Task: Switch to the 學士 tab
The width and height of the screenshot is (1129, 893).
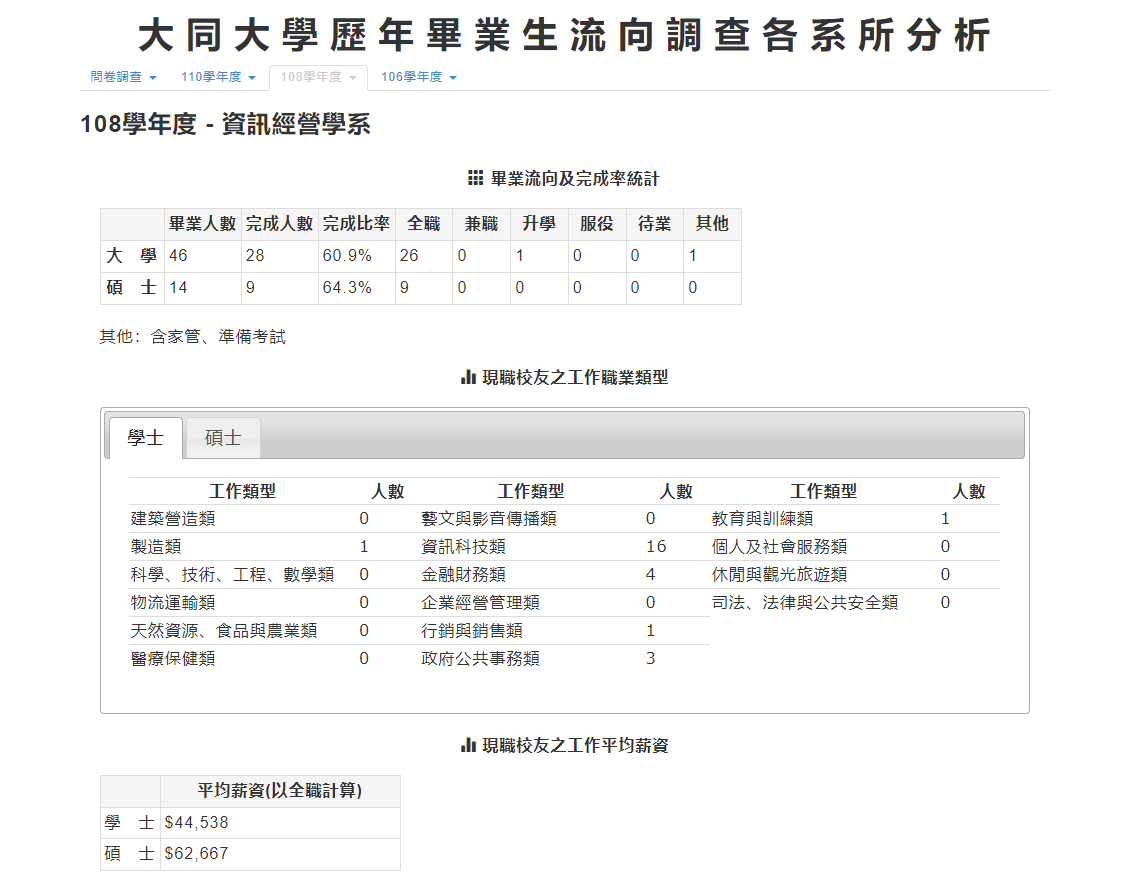Action: point(145,438)
